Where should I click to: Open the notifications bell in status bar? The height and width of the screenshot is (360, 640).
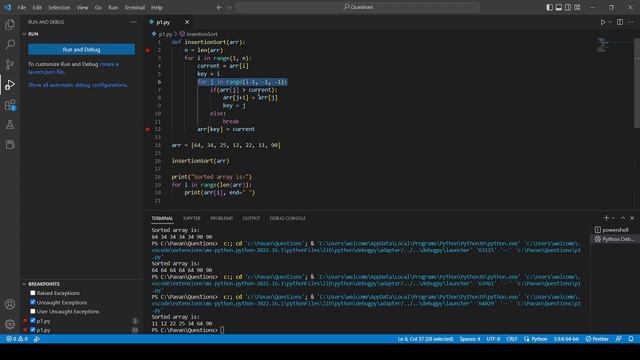(x=631, y=339)
